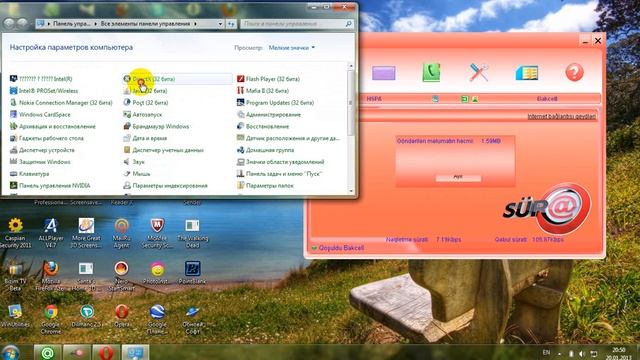Open Значки области уведомлений
This screenshot has height=360, width=640.
coord(280,162)
